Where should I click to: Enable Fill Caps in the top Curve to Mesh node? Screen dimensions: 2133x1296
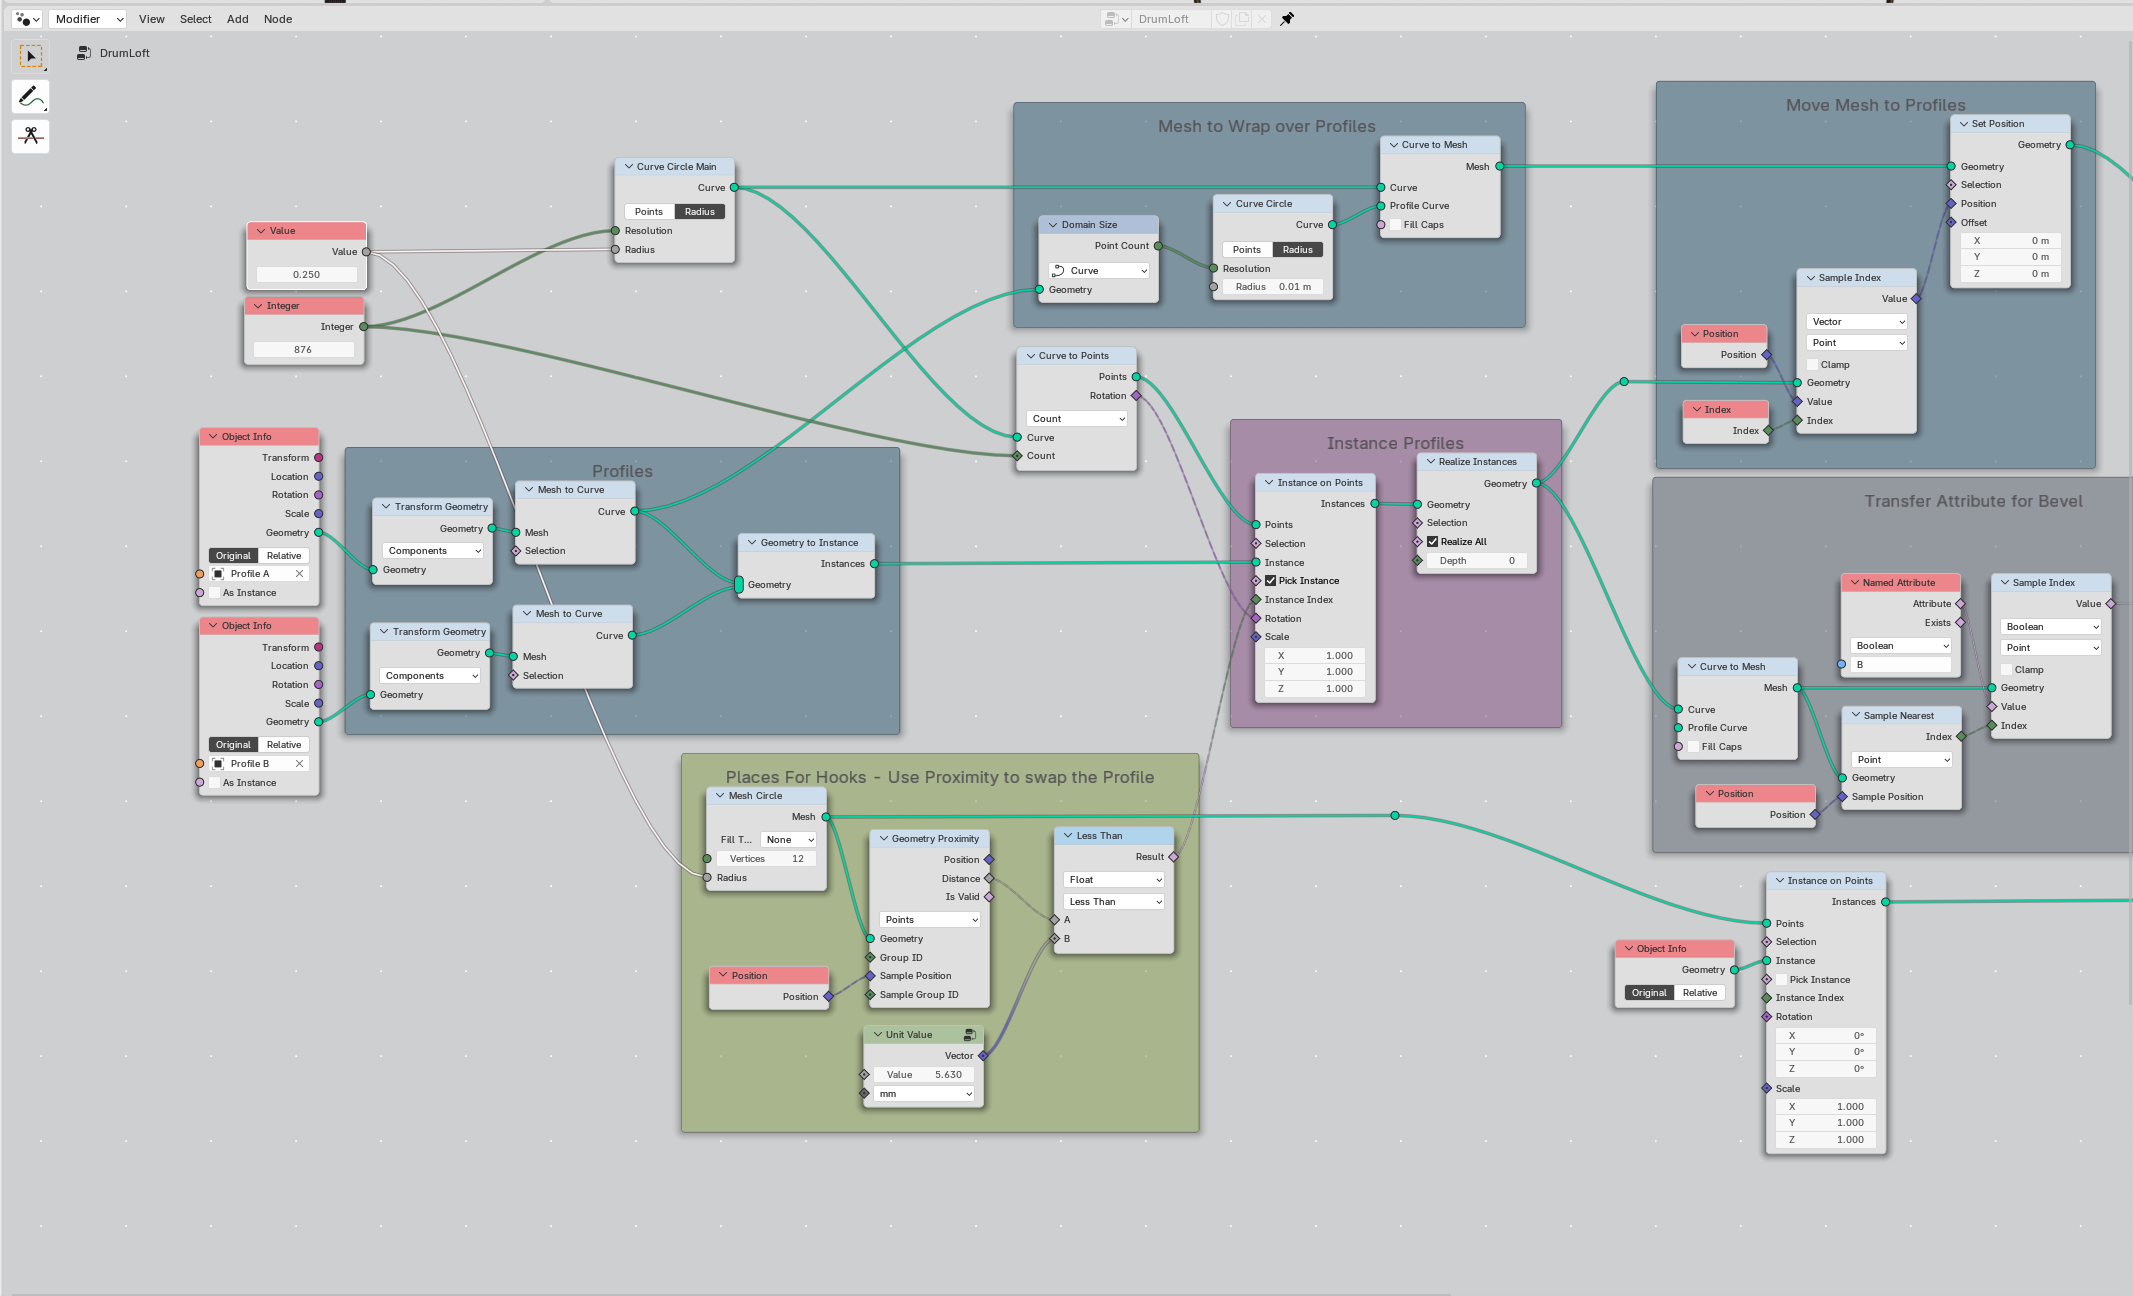(x=1395, y=225)
